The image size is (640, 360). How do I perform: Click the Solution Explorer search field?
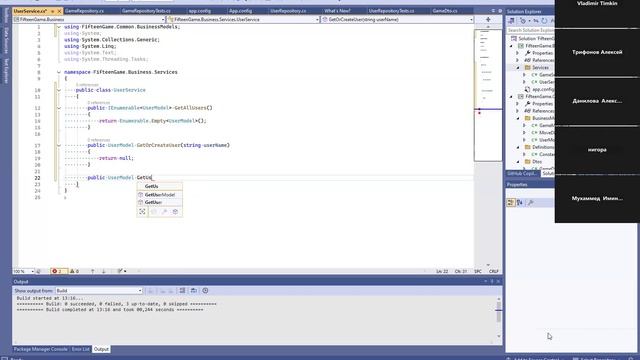[x=531, y=30]
